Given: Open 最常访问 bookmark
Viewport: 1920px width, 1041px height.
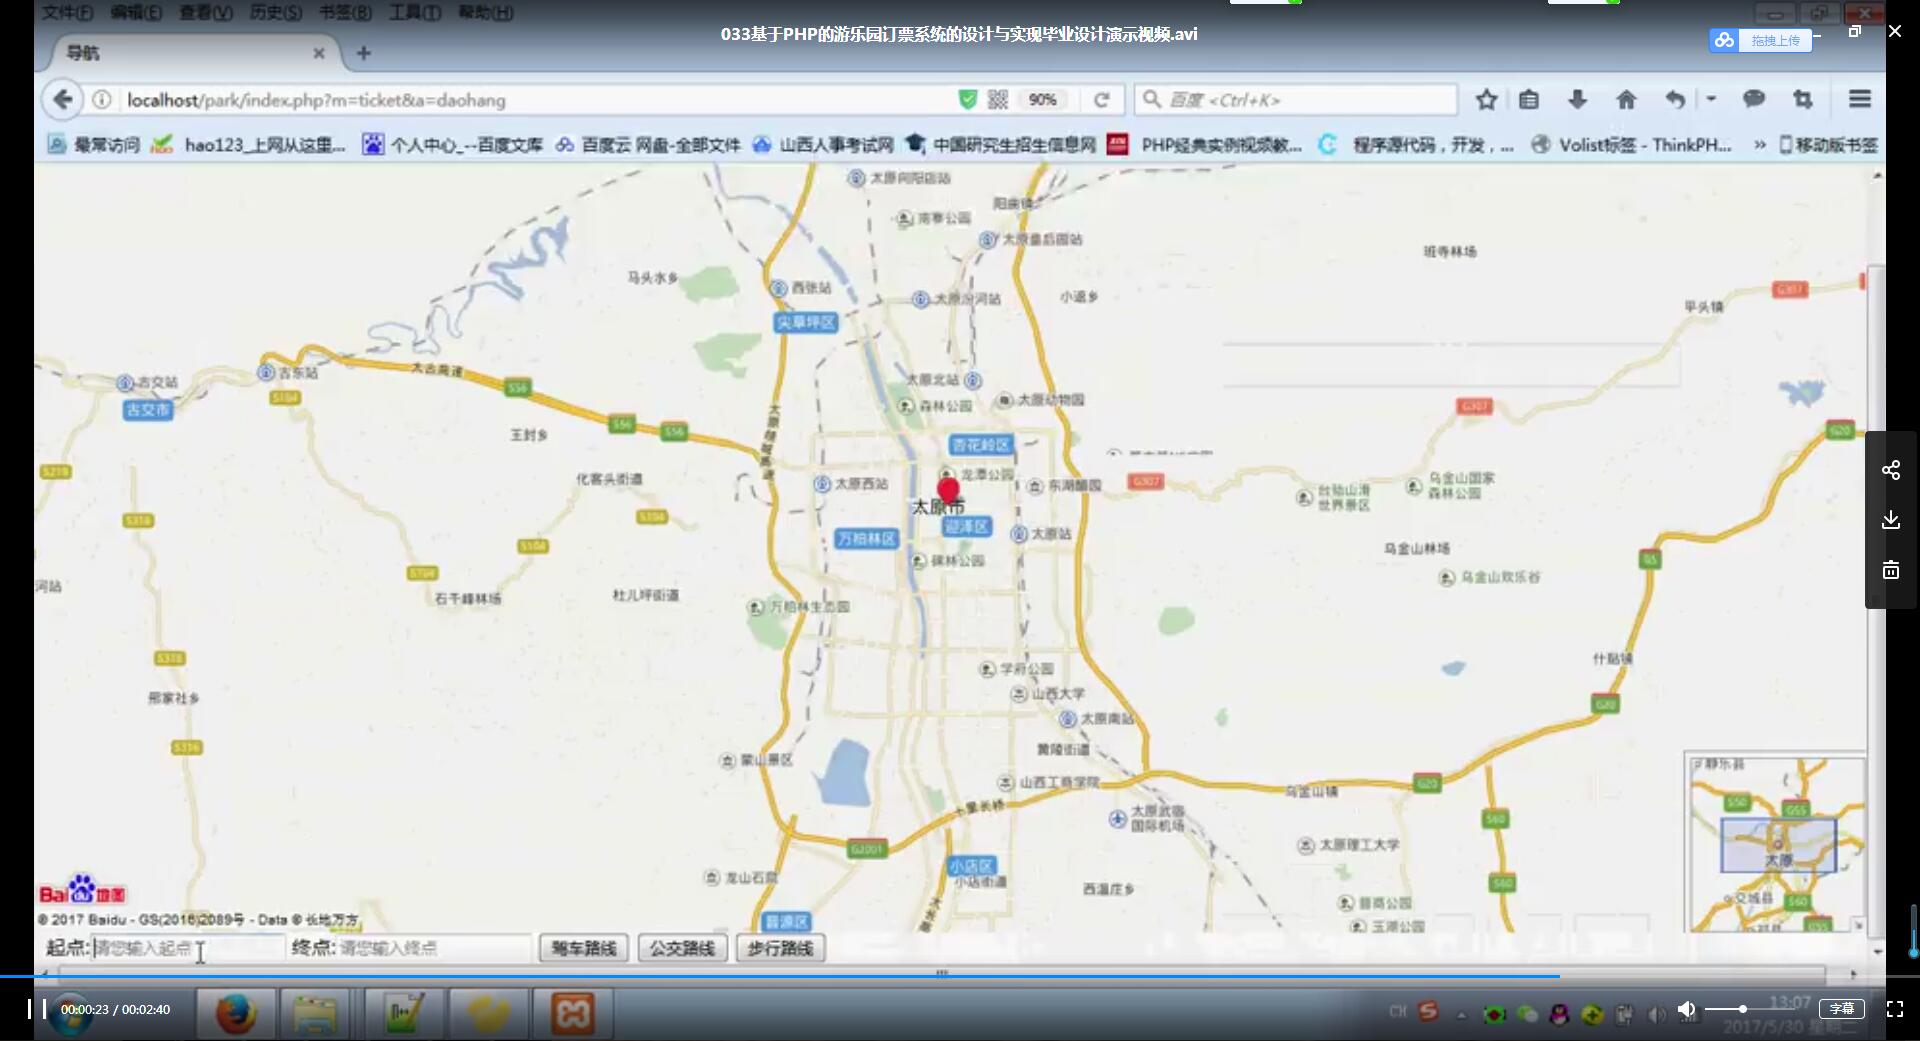Looking at the screenshot, I should pyautogui.click(x=94, y=145).
